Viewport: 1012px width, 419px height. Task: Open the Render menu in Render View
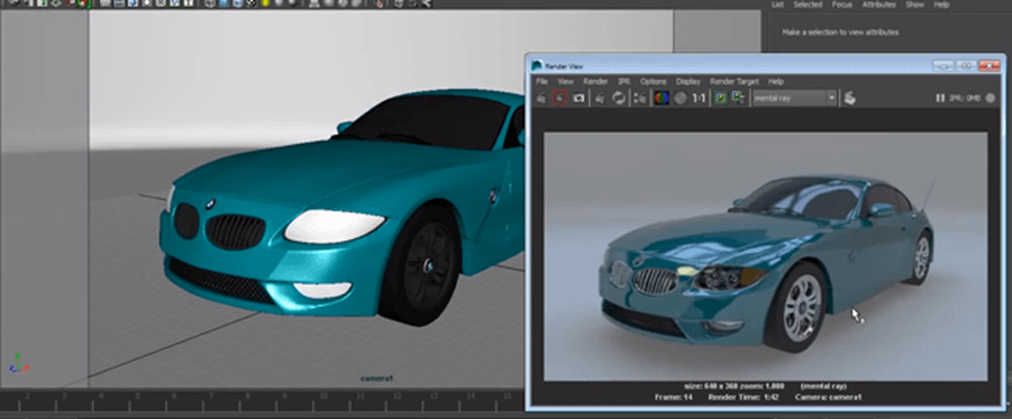(596, 82)
